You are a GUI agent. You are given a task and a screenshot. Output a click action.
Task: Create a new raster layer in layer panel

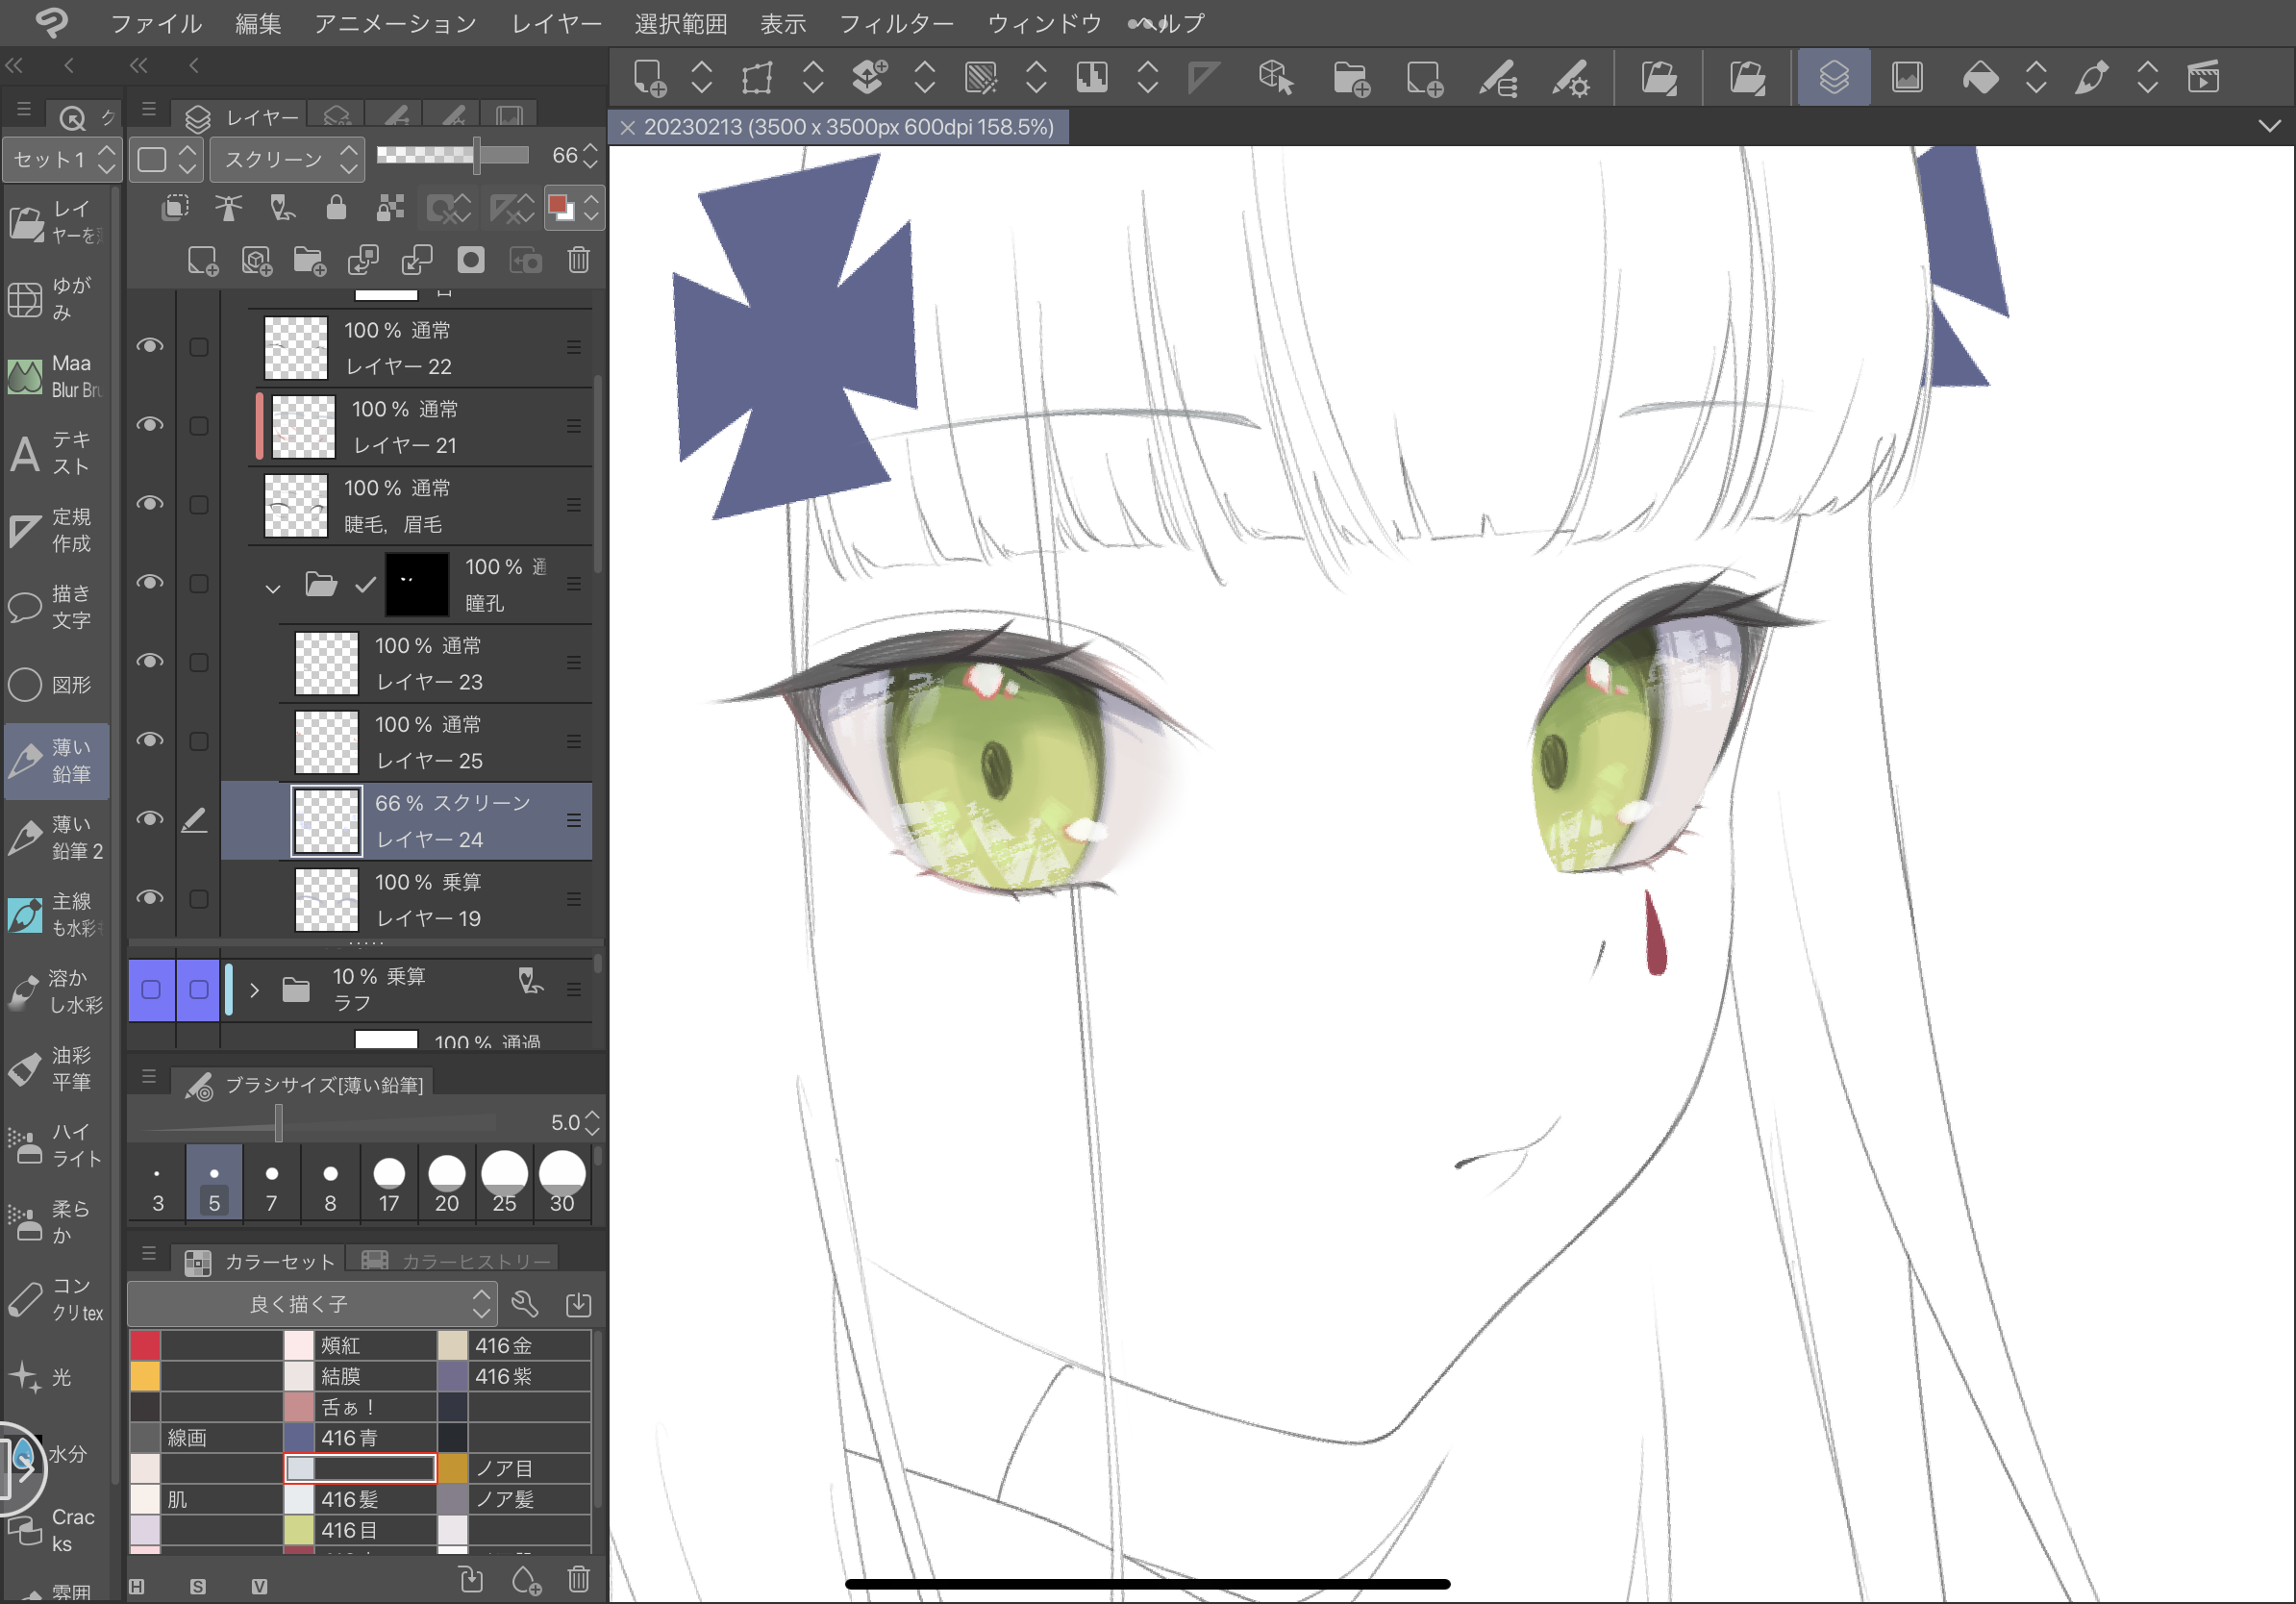click(202, 261)
